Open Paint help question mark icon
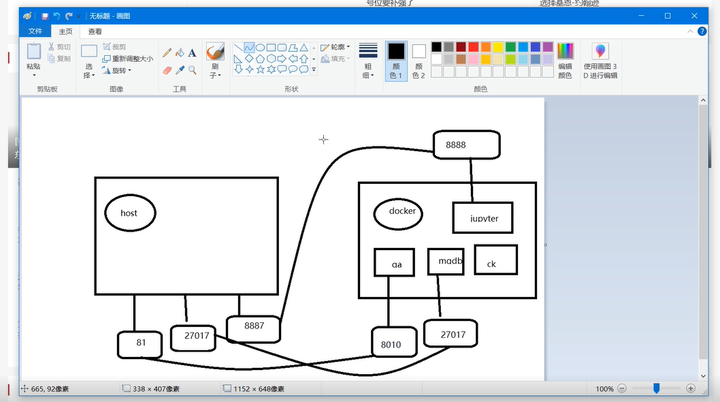The height and width of the screenshot is (402, 720). (702, 31)
